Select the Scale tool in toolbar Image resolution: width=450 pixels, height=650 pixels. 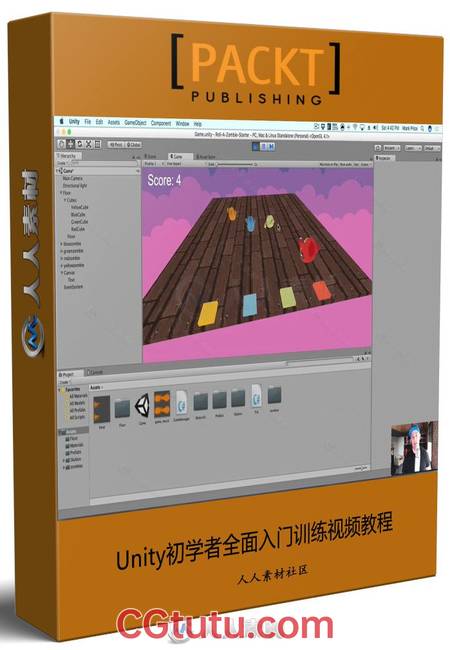89,145
